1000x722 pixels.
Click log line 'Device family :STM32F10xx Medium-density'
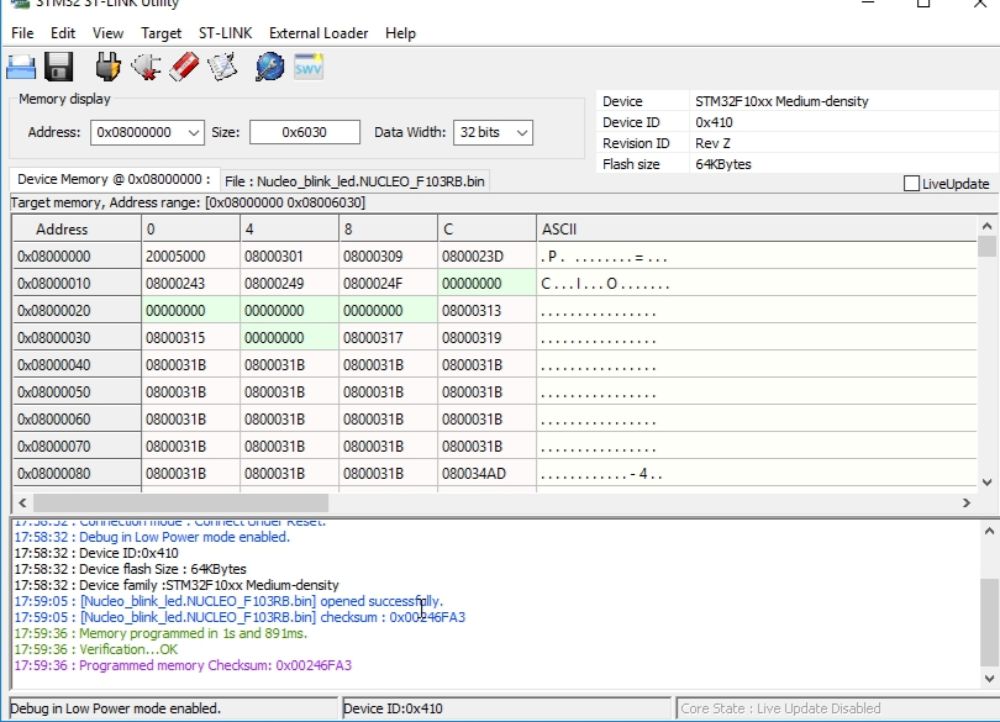[x=177, y=585]
